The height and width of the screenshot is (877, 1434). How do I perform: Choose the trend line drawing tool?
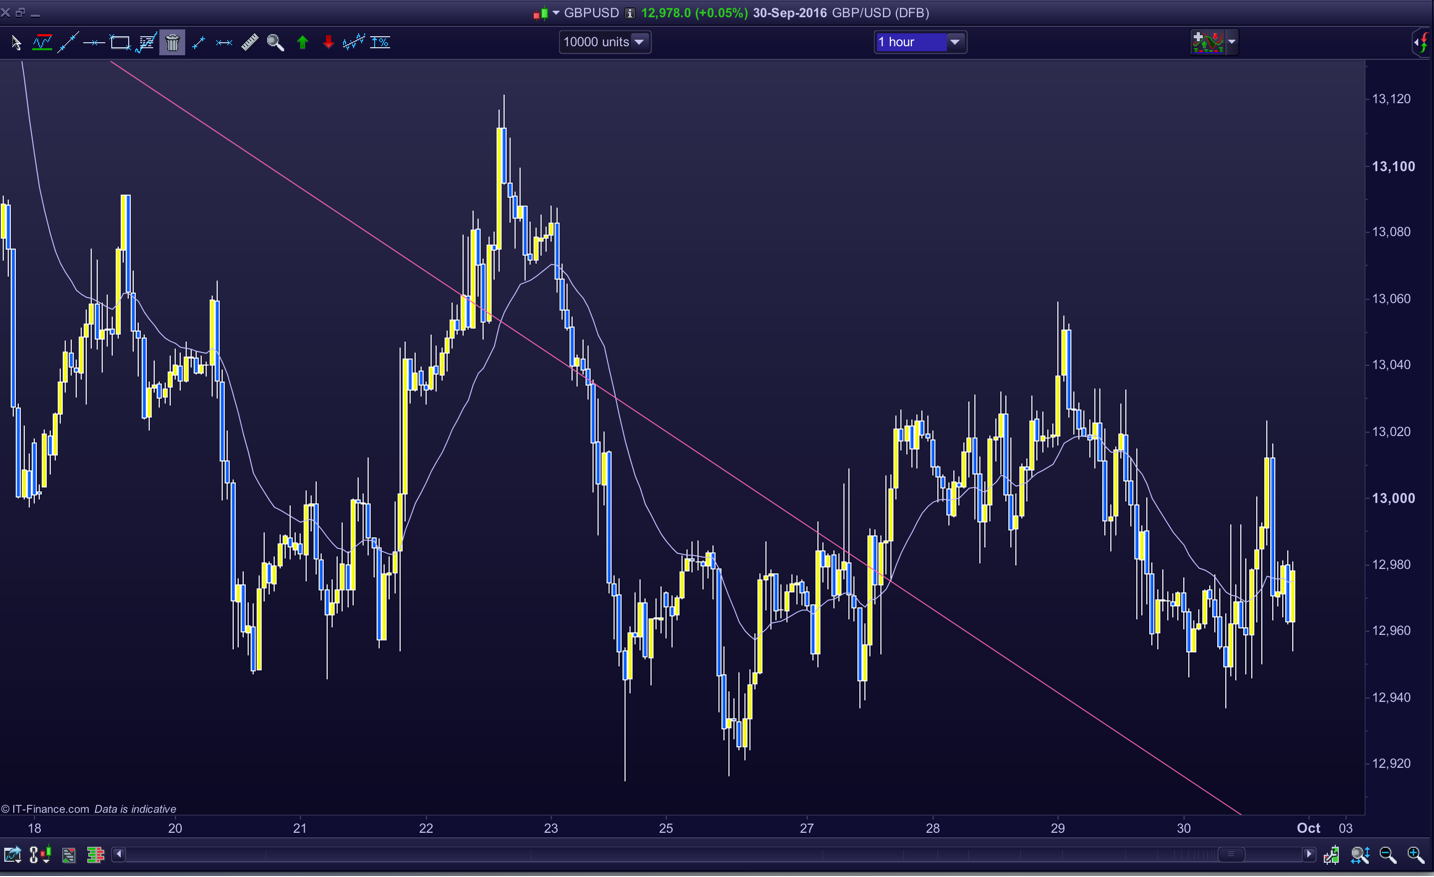coord(68,42)
